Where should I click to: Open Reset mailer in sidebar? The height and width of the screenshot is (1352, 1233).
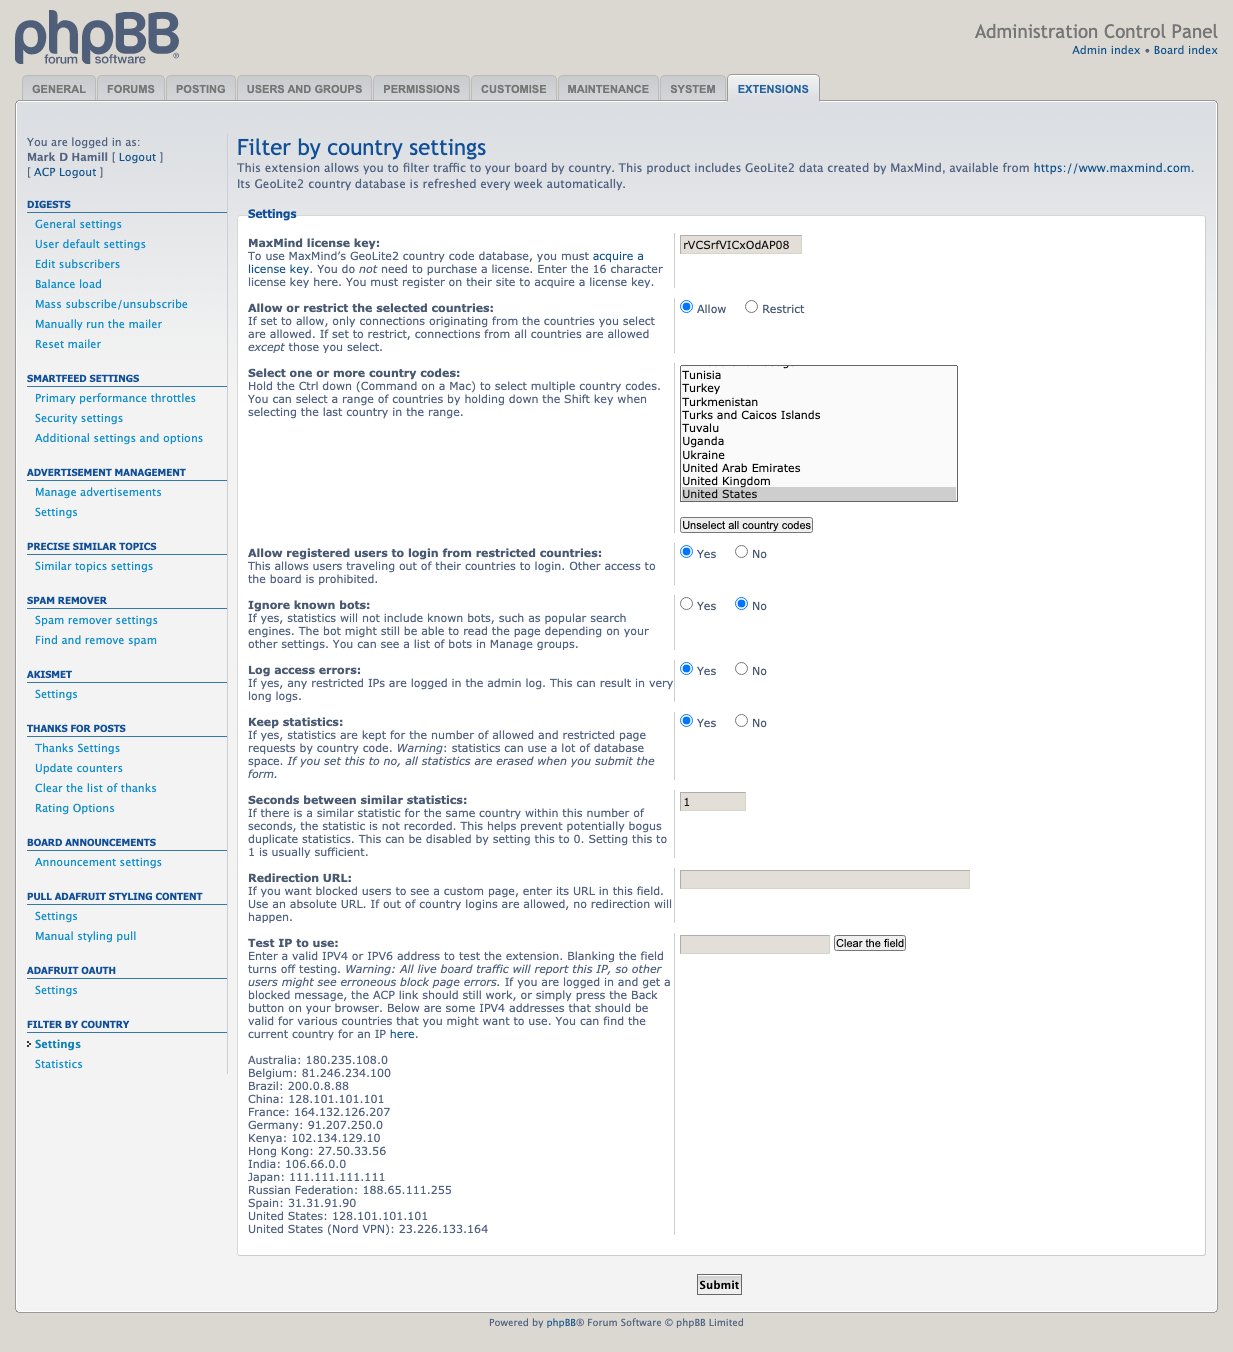[68, 344]
